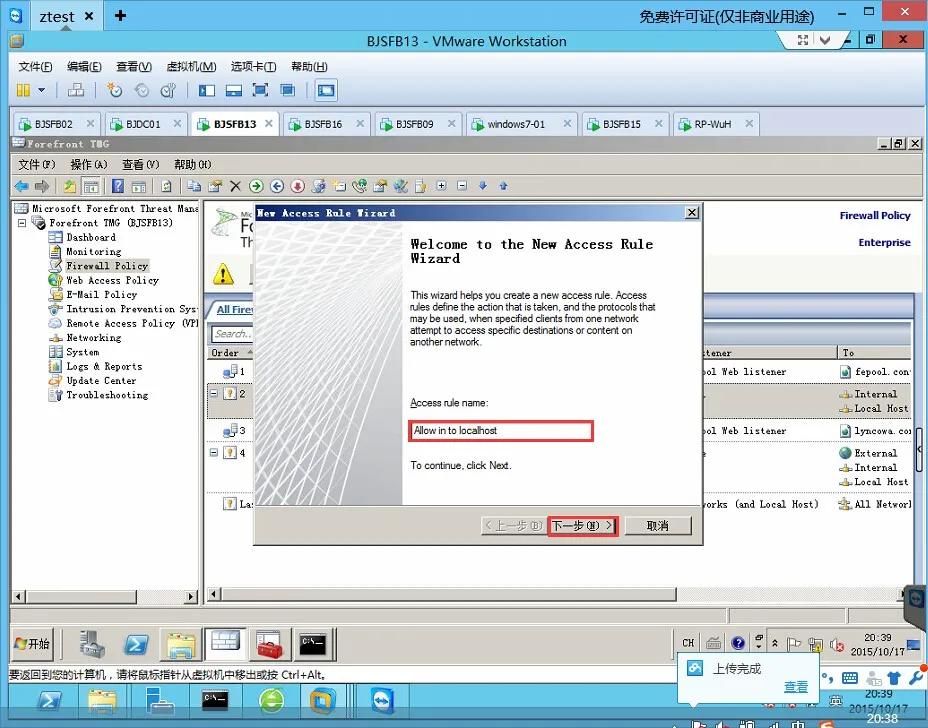This screenshot has width=928, height=728.
Task: Collapse rule 4 group in the policy list
Action: (214, 453)
